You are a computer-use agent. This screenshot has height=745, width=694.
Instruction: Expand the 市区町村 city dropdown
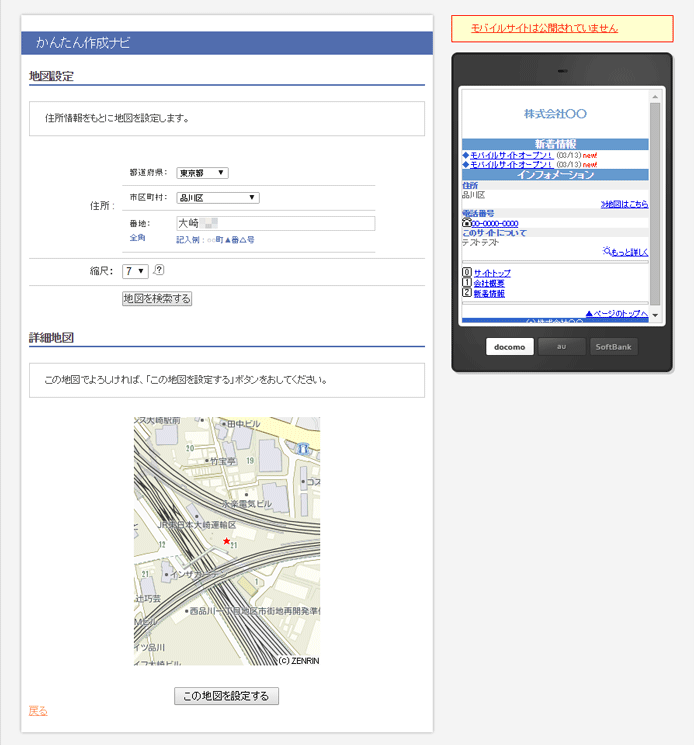(x=218, y=198)
